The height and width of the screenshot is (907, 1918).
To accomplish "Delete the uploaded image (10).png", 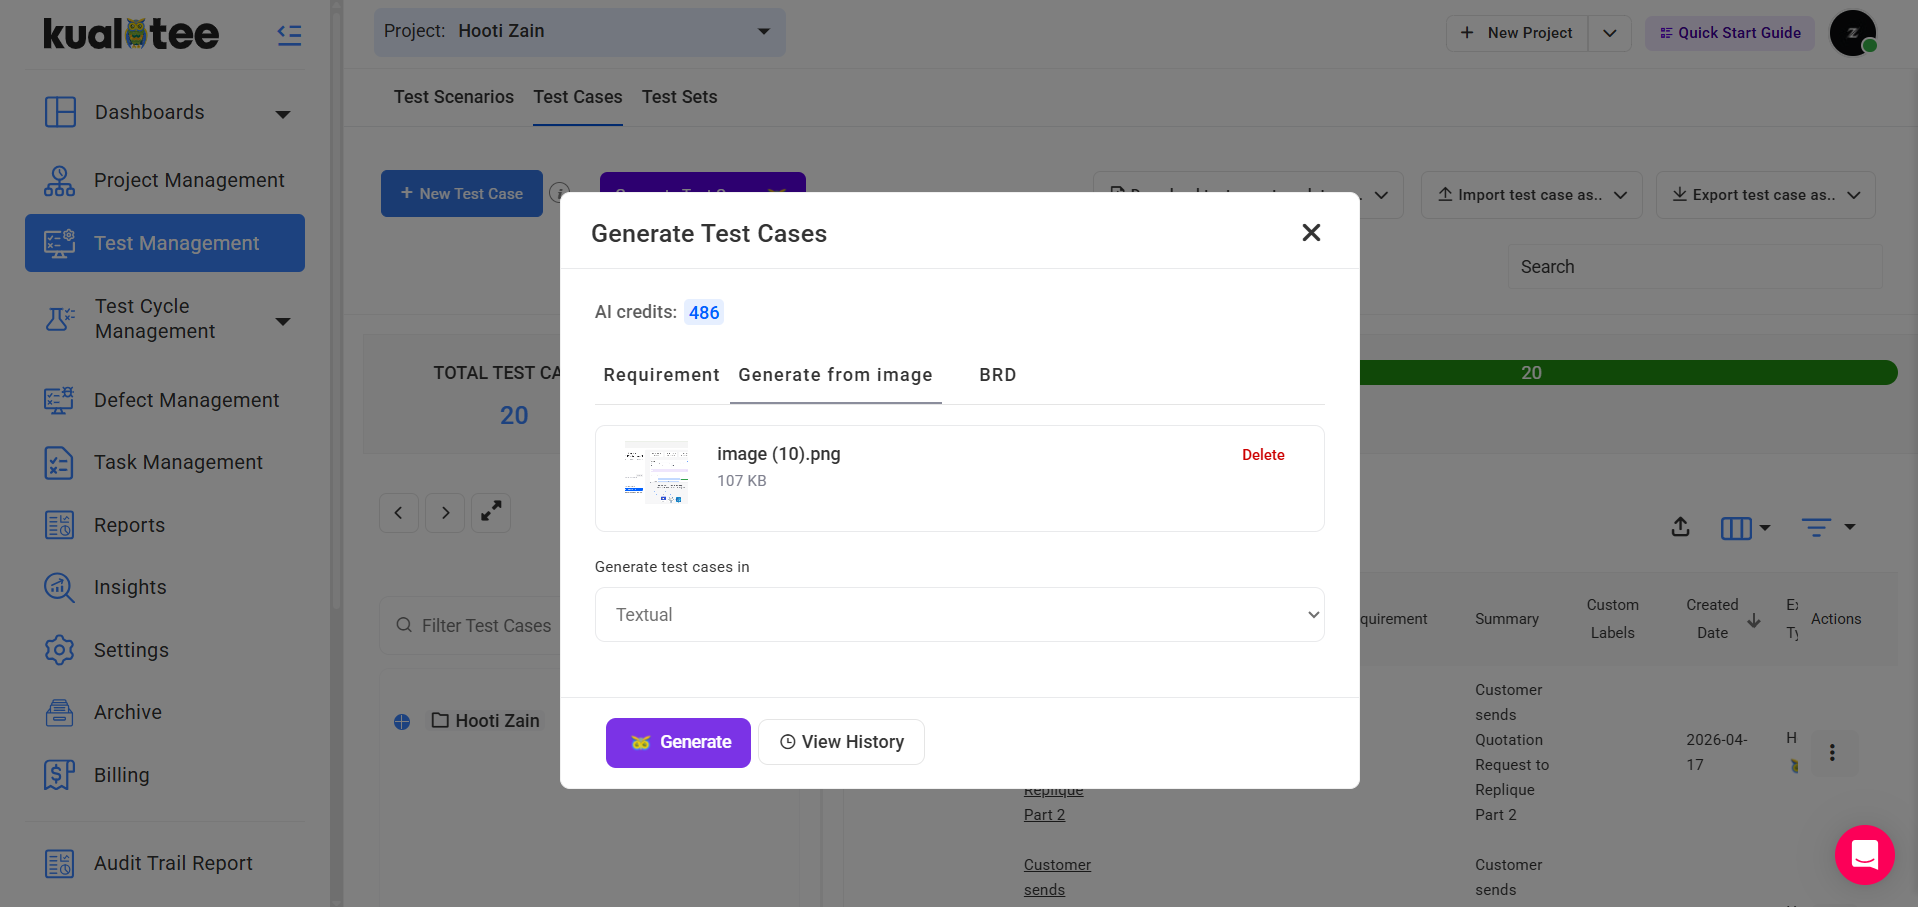I will tap(1263, 455).
